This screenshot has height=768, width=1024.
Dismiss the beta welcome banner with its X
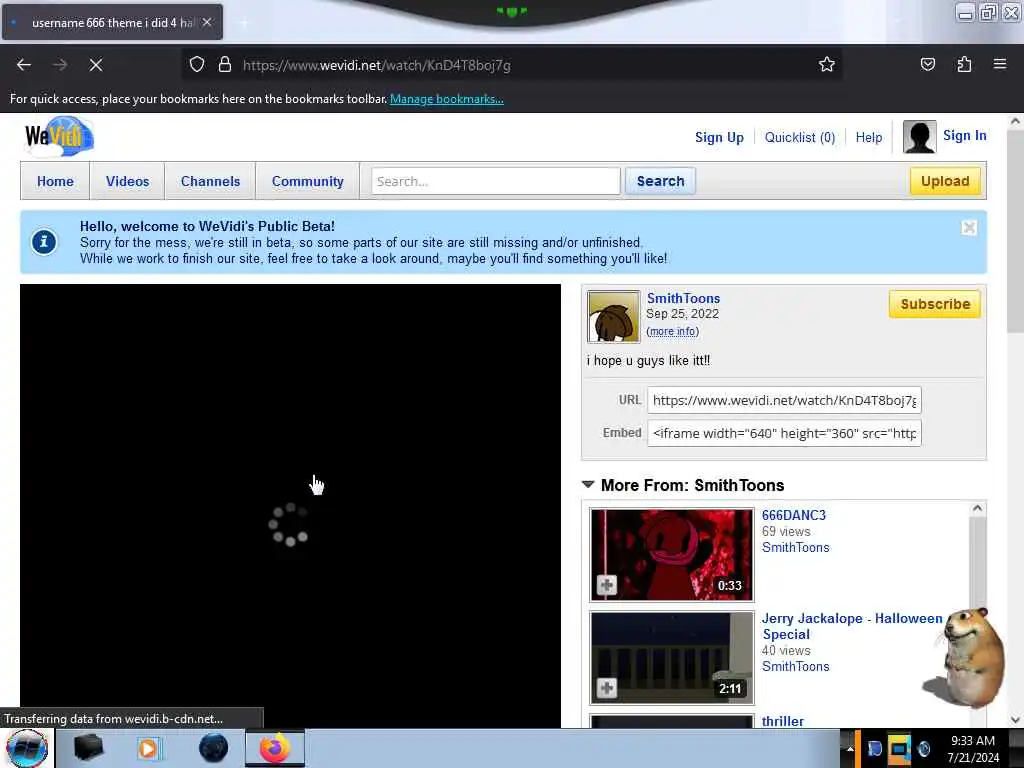968,227
